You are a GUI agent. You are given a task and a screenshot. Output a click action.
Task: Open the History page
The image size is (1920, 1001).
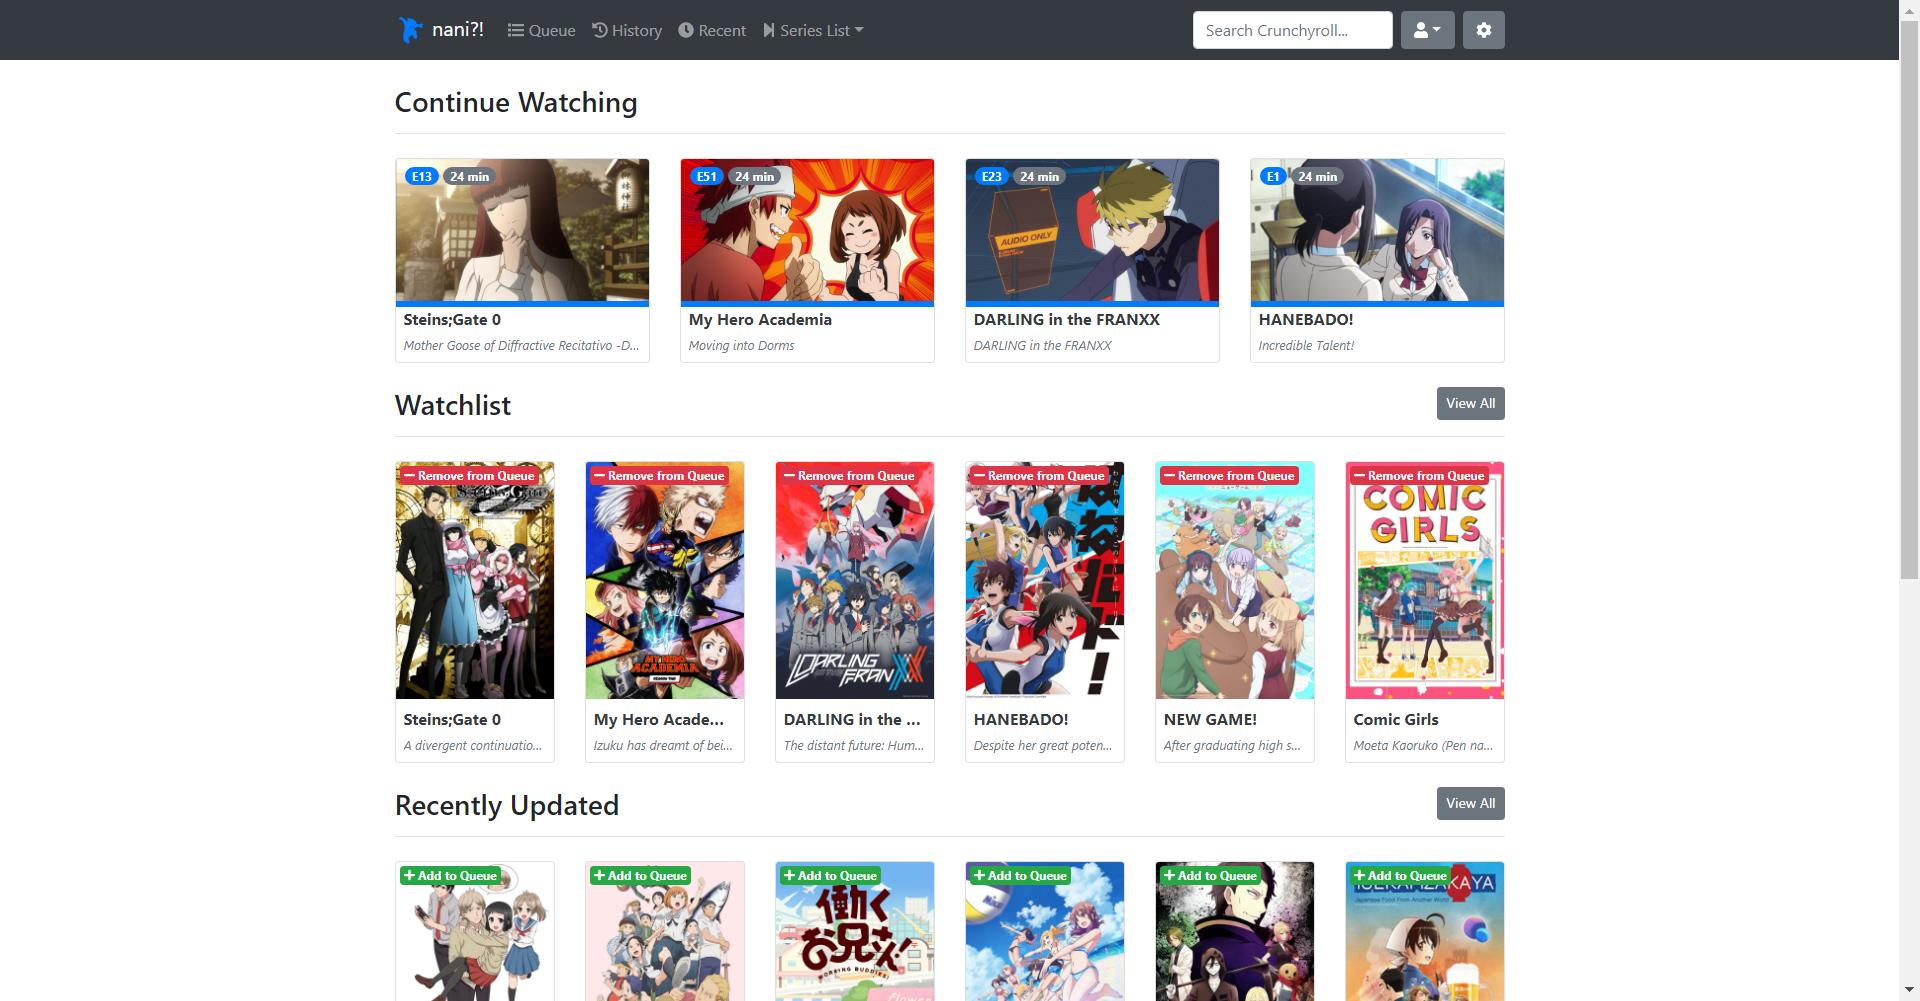coord(627,30)
